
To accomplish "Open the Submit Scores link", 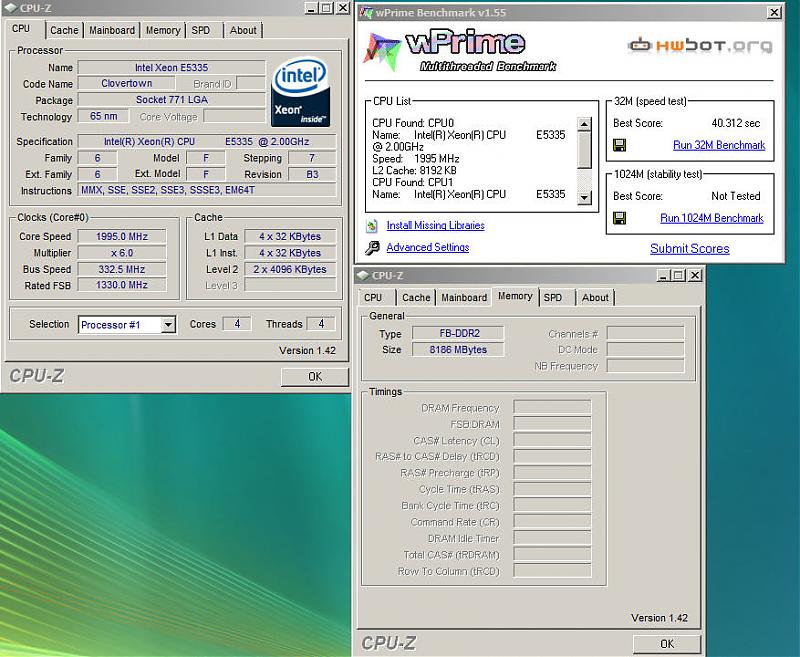I will tap(690, 249).
